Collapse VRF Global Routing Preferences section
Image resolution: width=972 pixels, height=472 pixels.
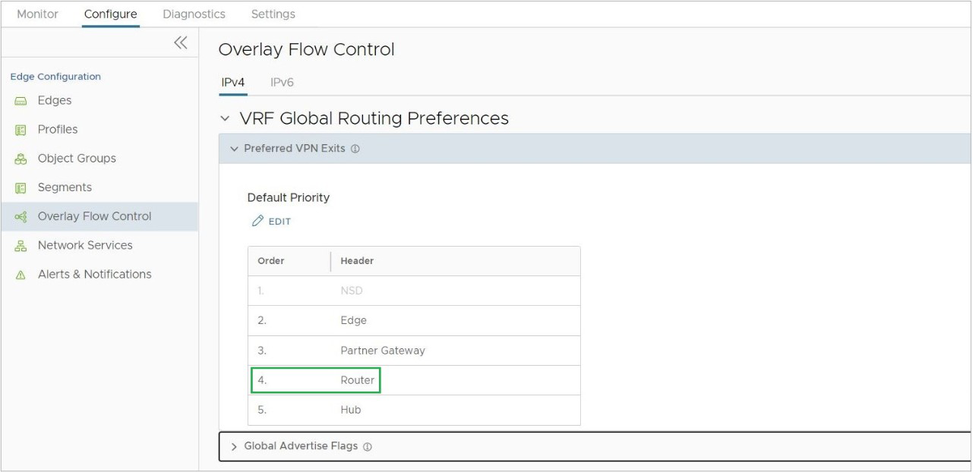pyautogui.click(x=226, y=119)
